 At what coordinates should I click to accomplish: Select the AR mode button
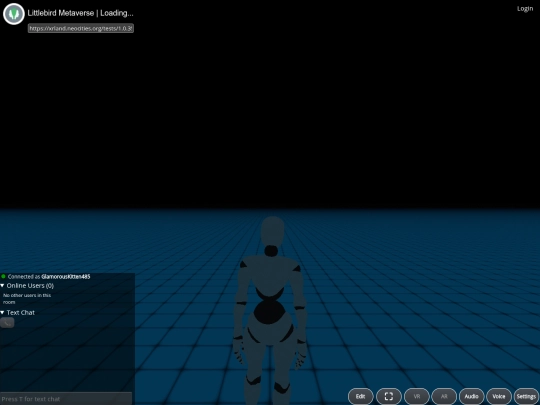pyautogui.click(x=444, y=396)
